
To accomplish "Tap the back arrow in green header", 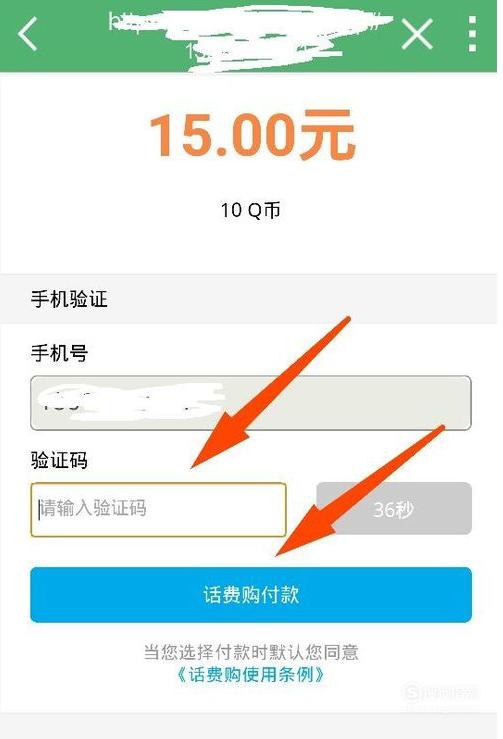I will [27, 33].
